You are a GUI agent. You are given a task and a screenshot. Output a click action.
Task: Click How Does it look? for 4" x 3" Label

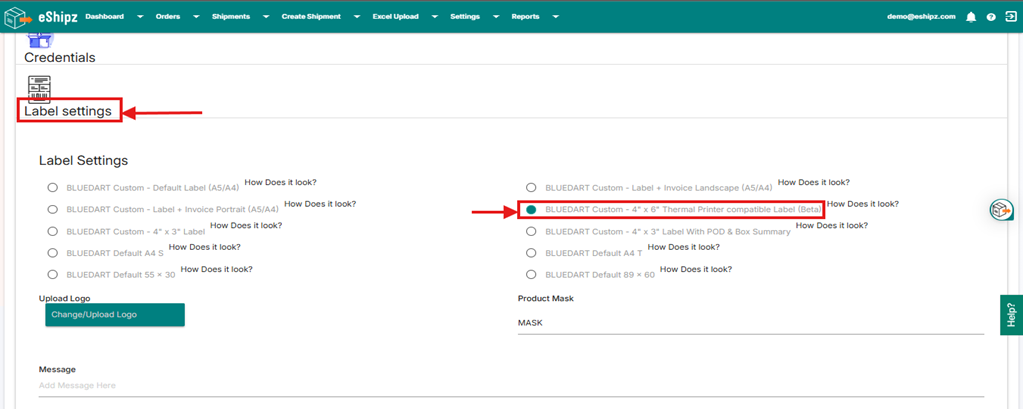(246, 225)
